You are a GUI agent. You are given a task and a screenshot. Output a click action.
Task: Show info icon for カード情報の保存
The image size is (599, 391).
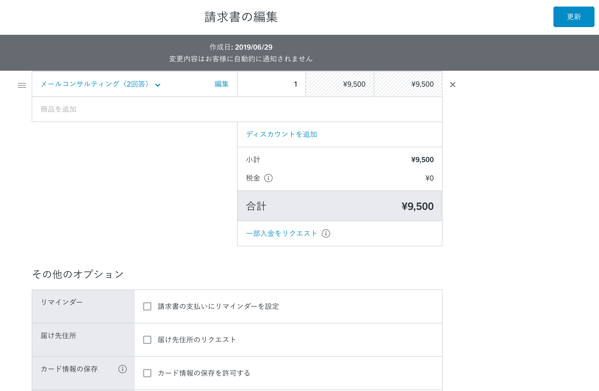[x=122, y=369]
